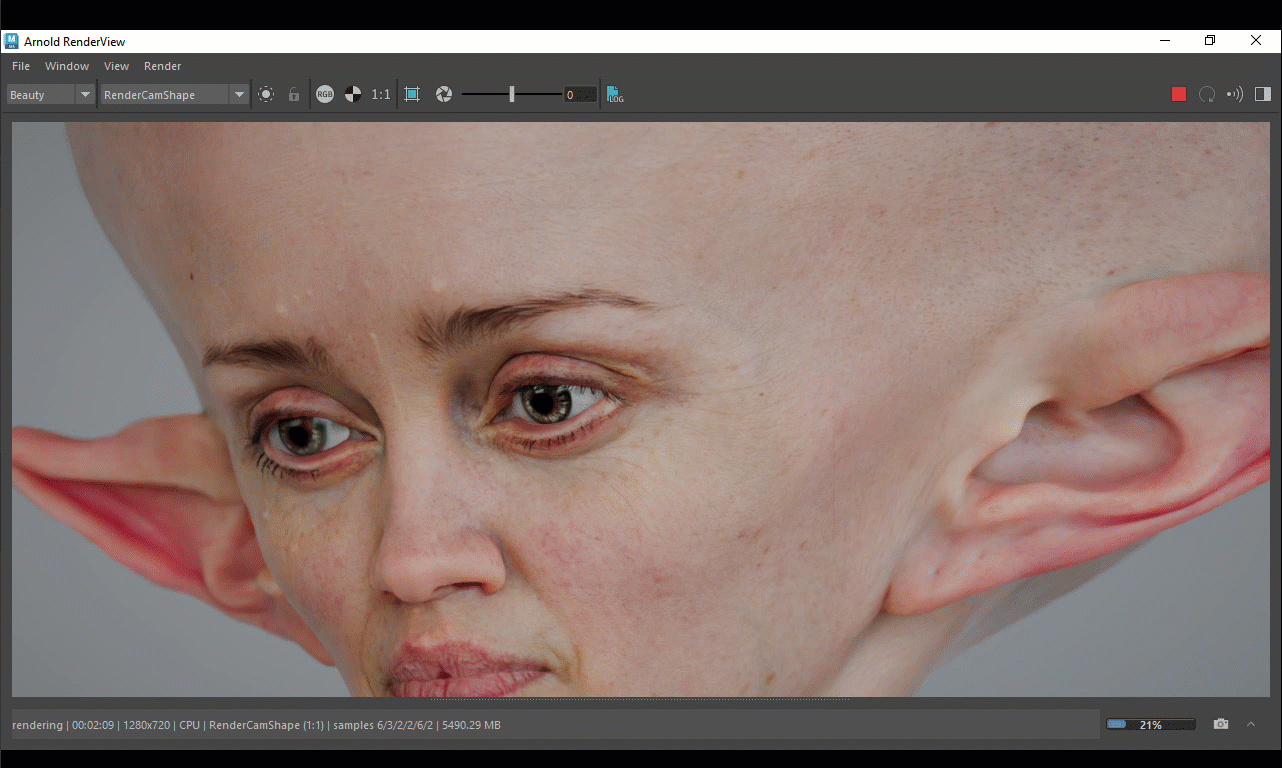The height and width of the screenshot is (768, 1282).
Task: Stop the render with the red square
Action: (x=1178, y=94)
